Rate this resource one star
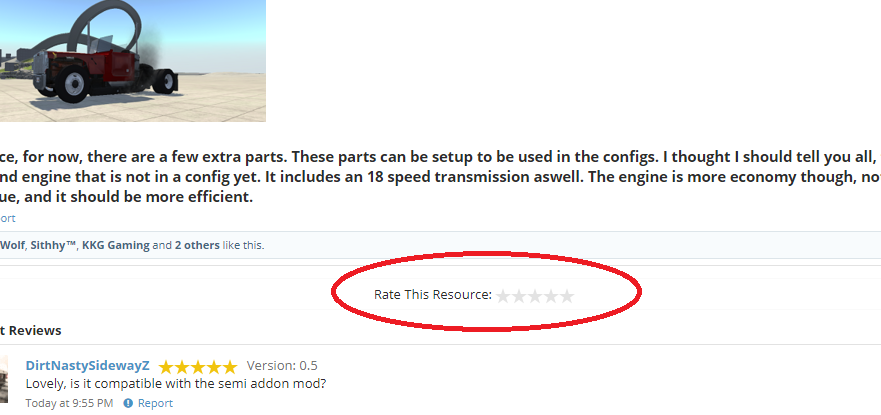 click(x=503, y=296)
